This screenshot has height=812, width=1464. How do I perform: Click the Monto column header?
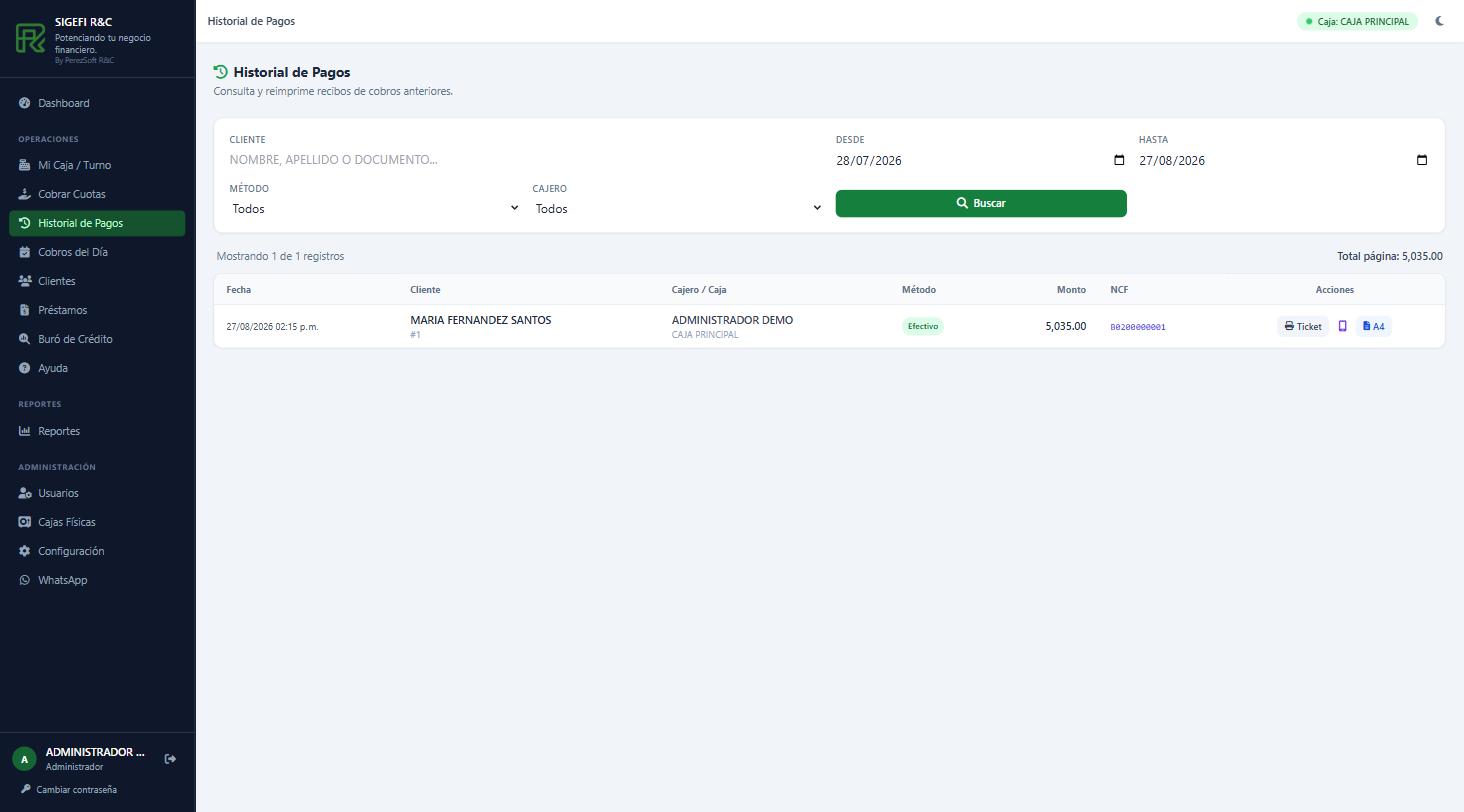point(1071,290)
